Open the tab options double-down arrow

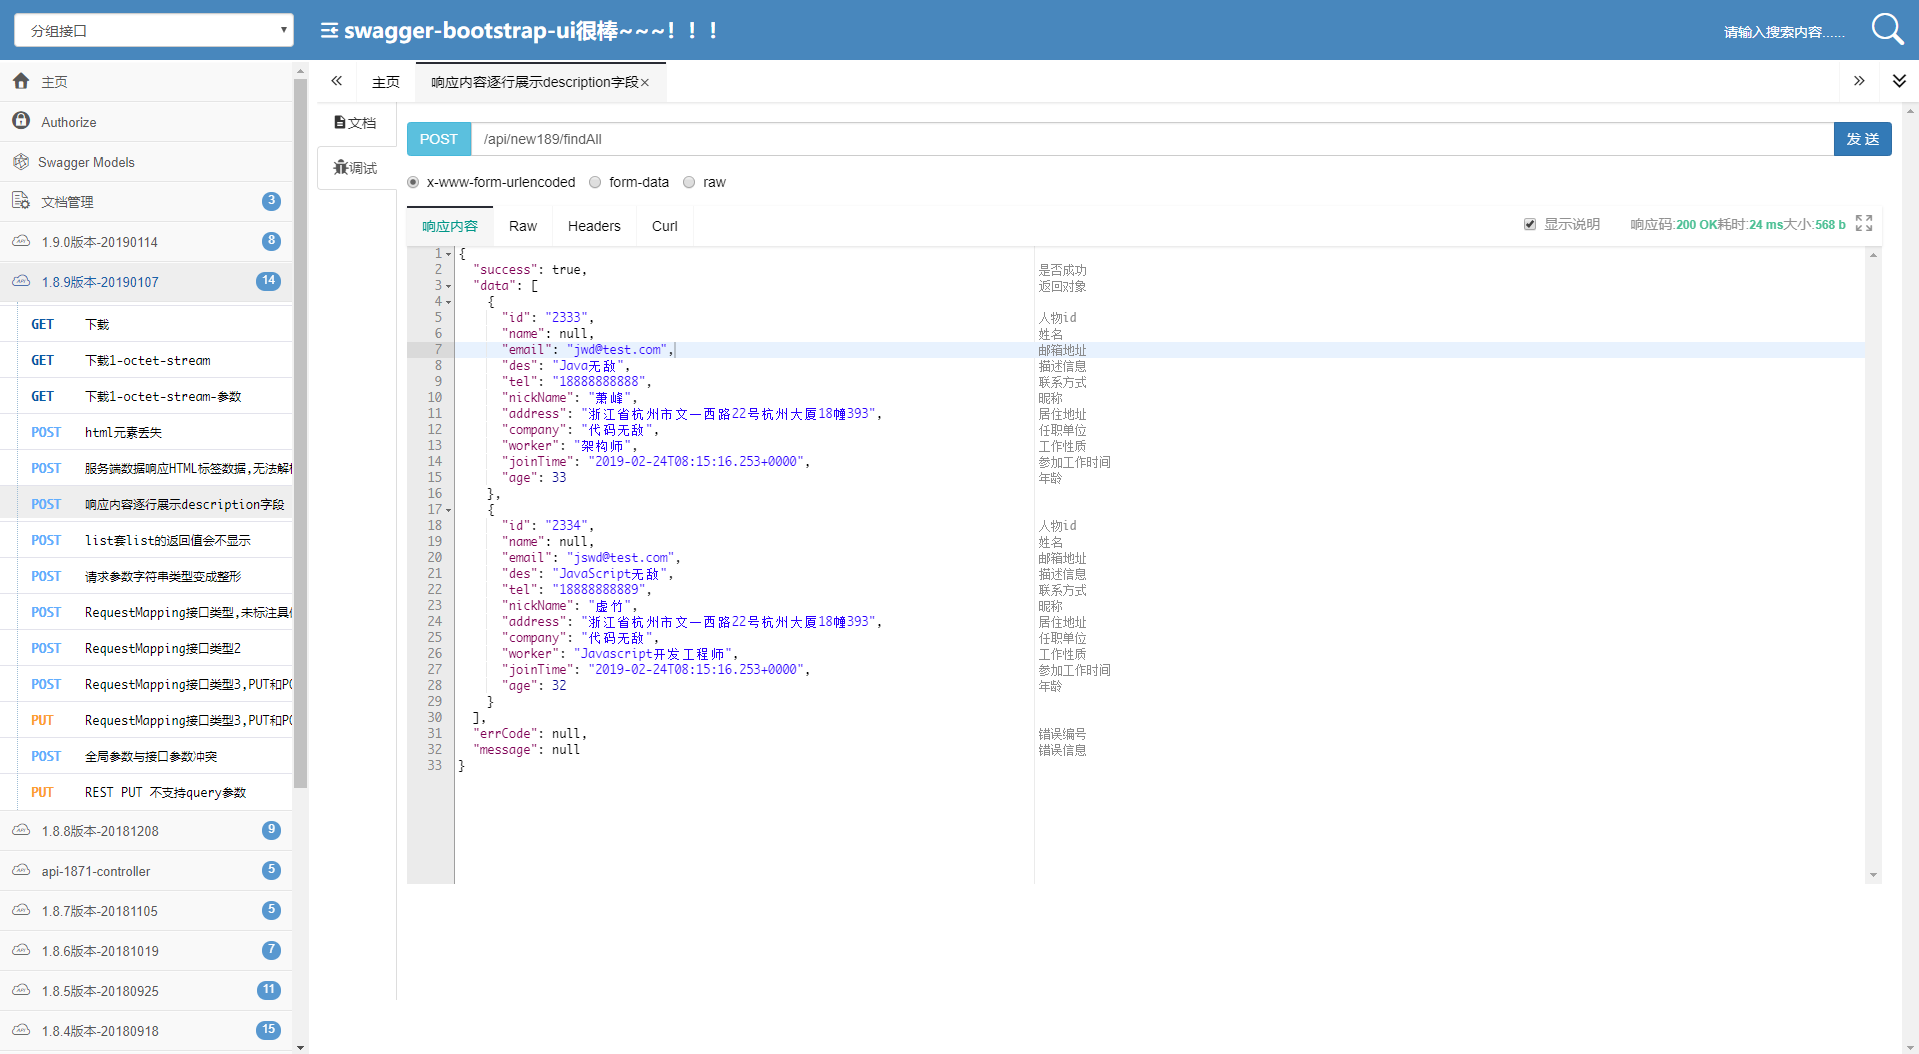pos(1899,81)
